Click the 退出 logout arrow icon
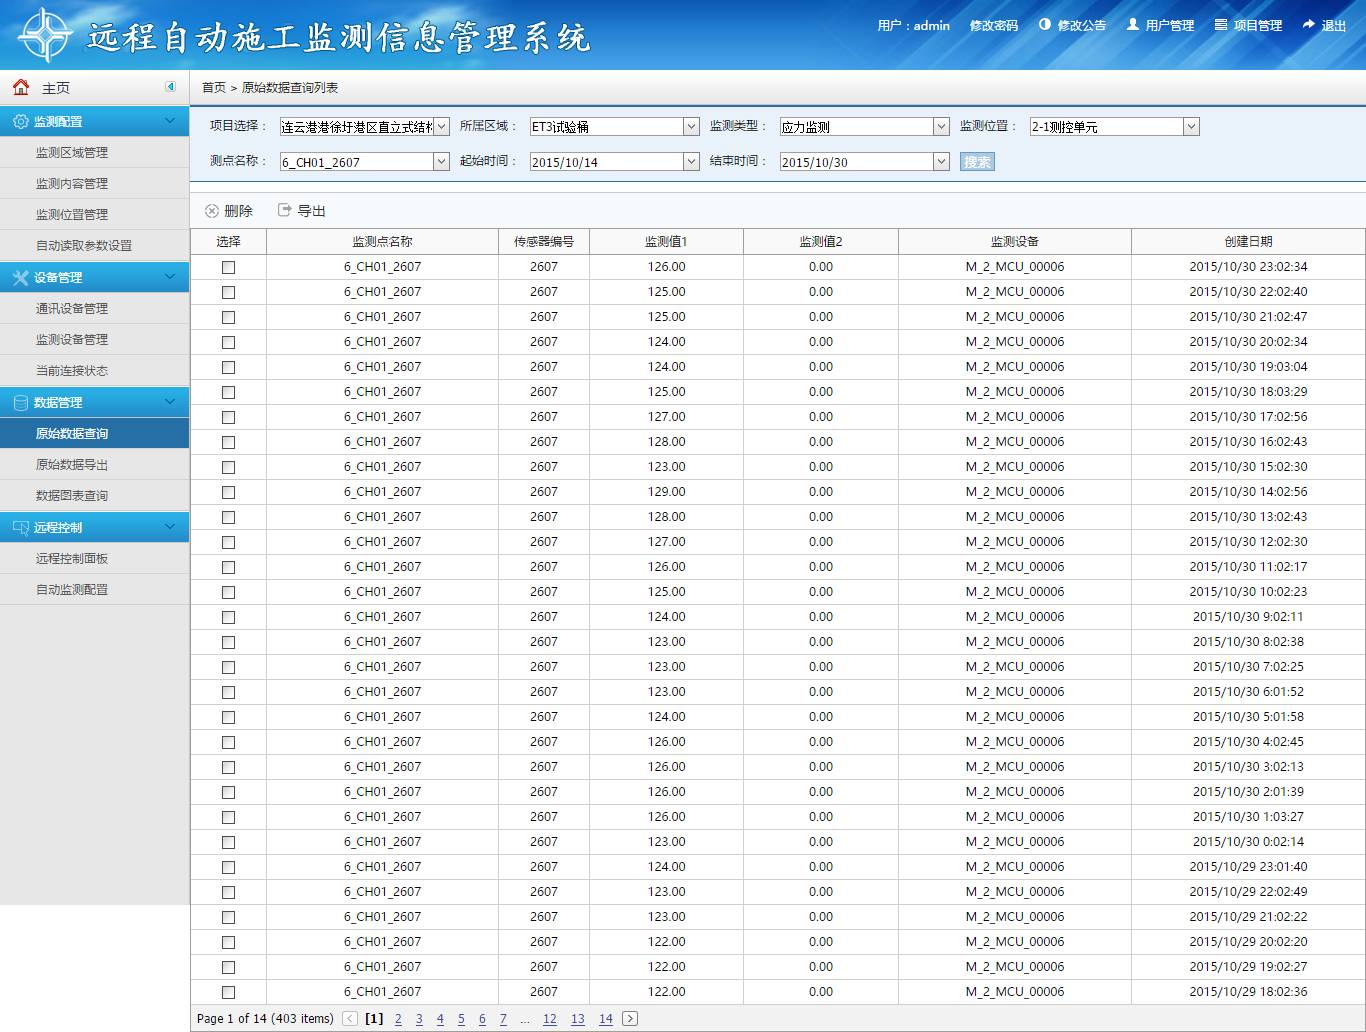This screenshot has height=1032, width=1366. tap(1309, 24)
